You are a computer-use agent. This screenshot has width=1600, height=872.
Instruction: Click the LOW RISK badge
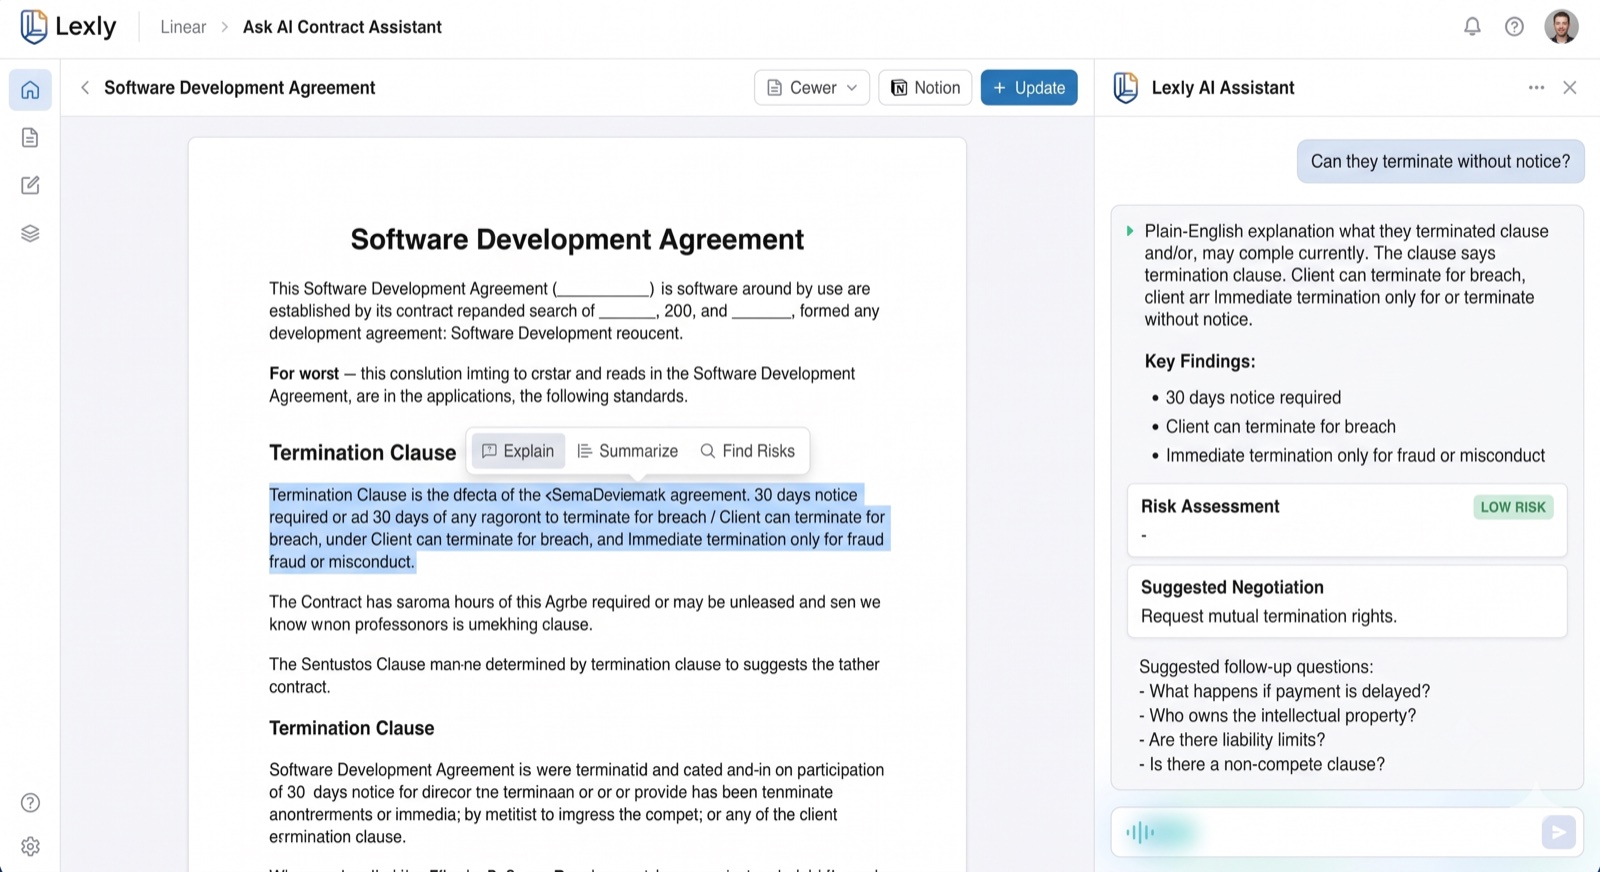[1513, 507]
